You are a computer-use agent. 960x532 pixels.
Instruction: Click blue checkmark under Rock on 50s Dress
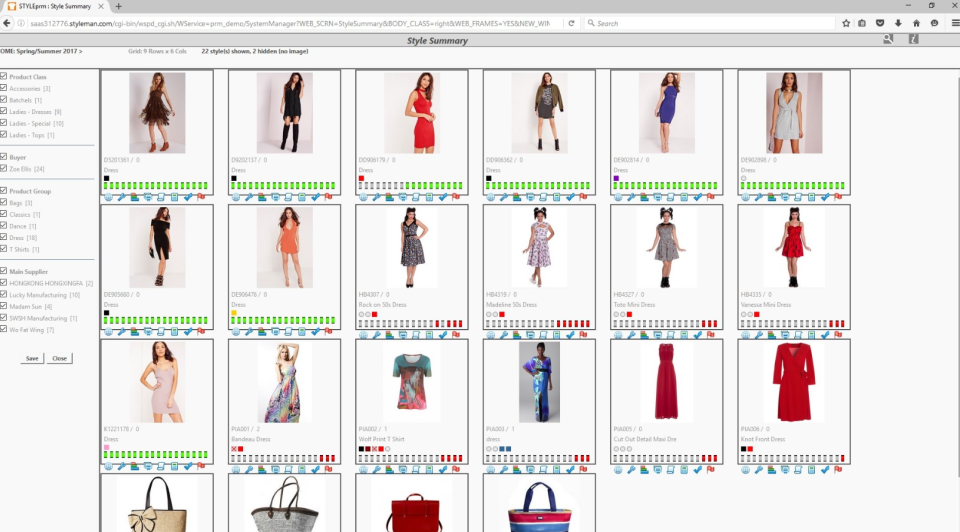pyautogui.click(x=443, y=335)
